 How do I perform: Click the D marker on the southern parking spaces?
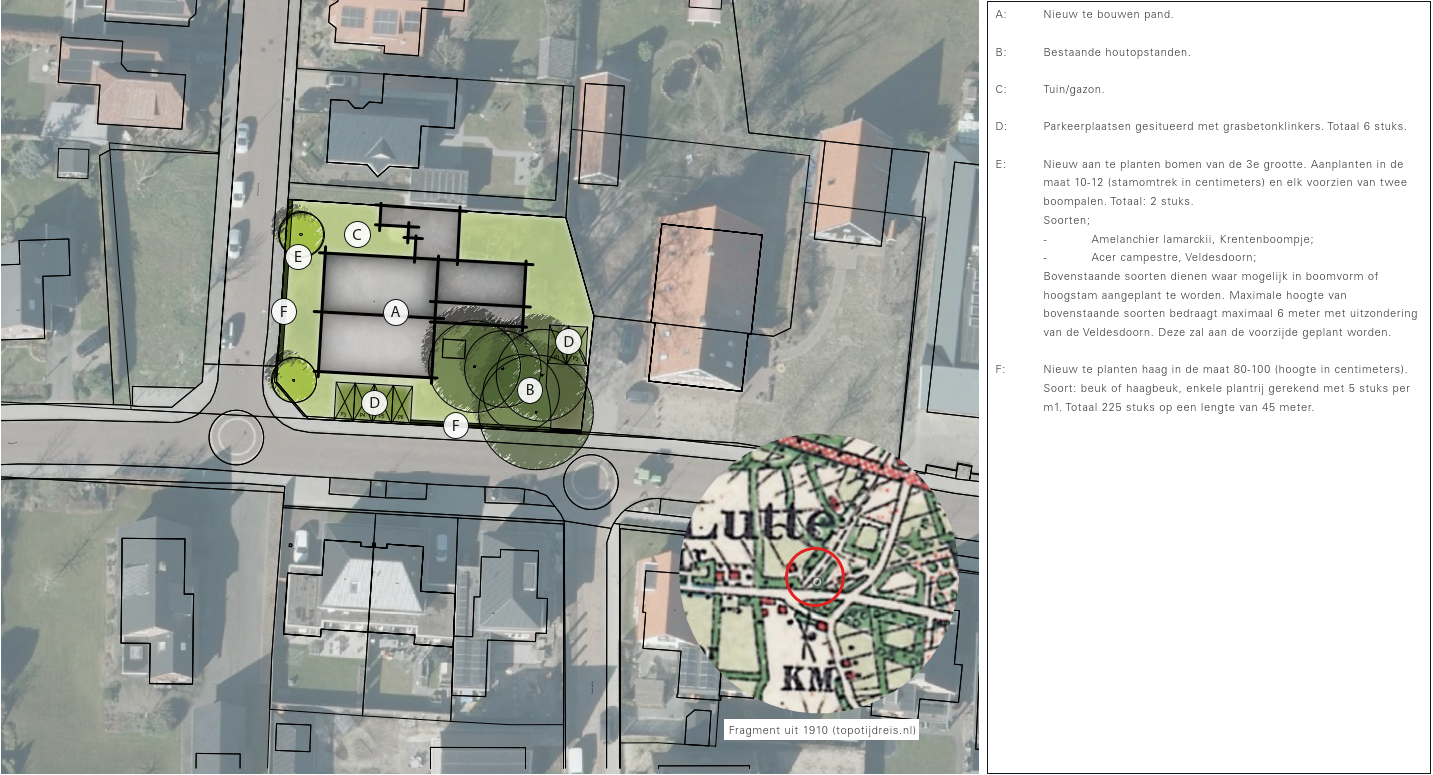tap(374, 403)
